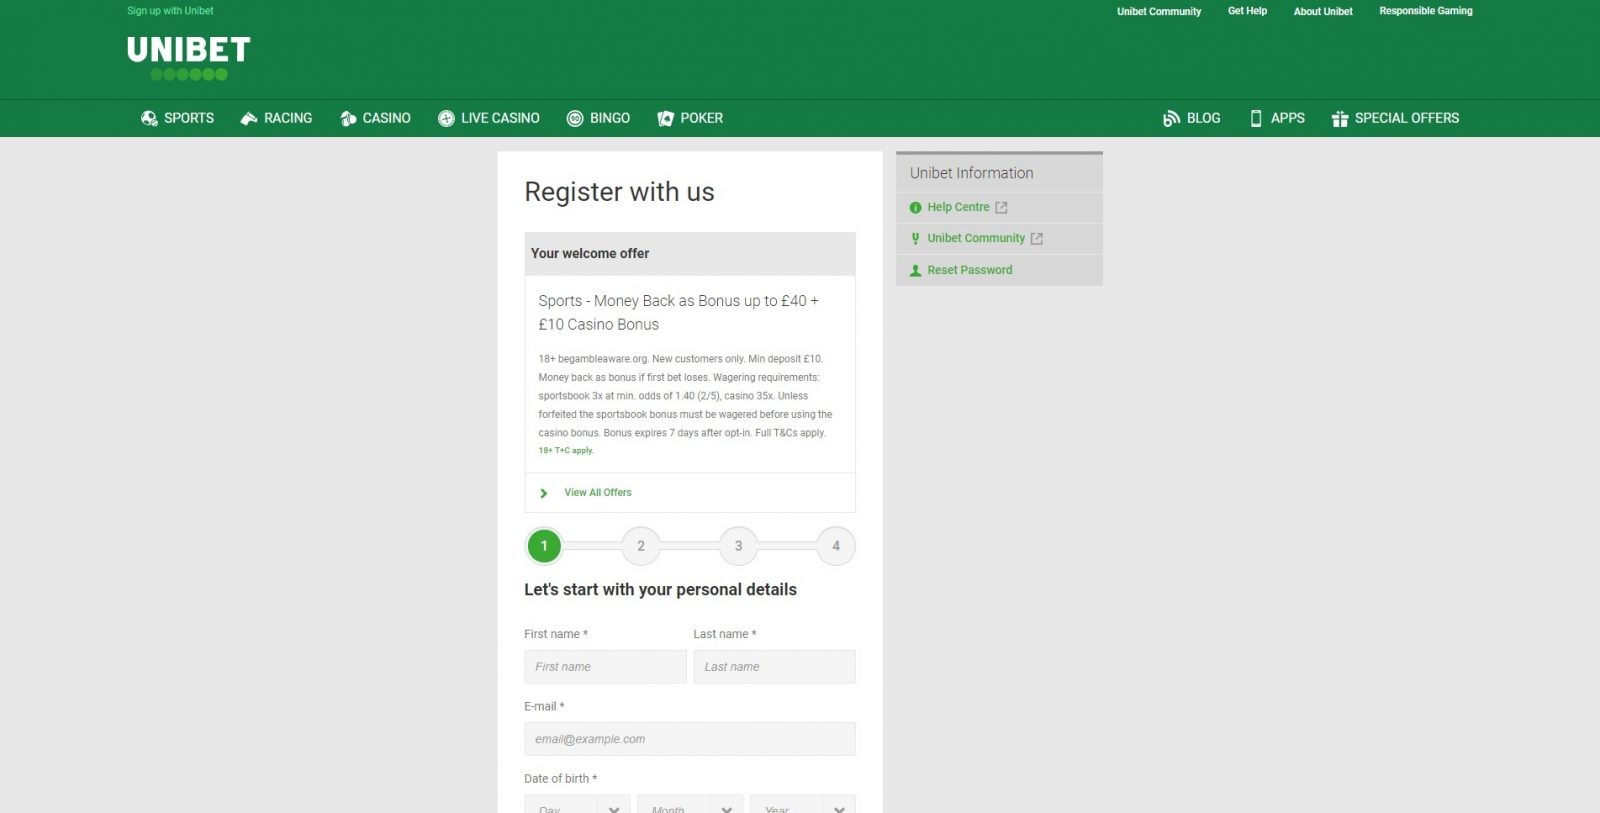1600x813 pixels.
Task: Click the Special Offers gift icon
Action: (1340, 119)
